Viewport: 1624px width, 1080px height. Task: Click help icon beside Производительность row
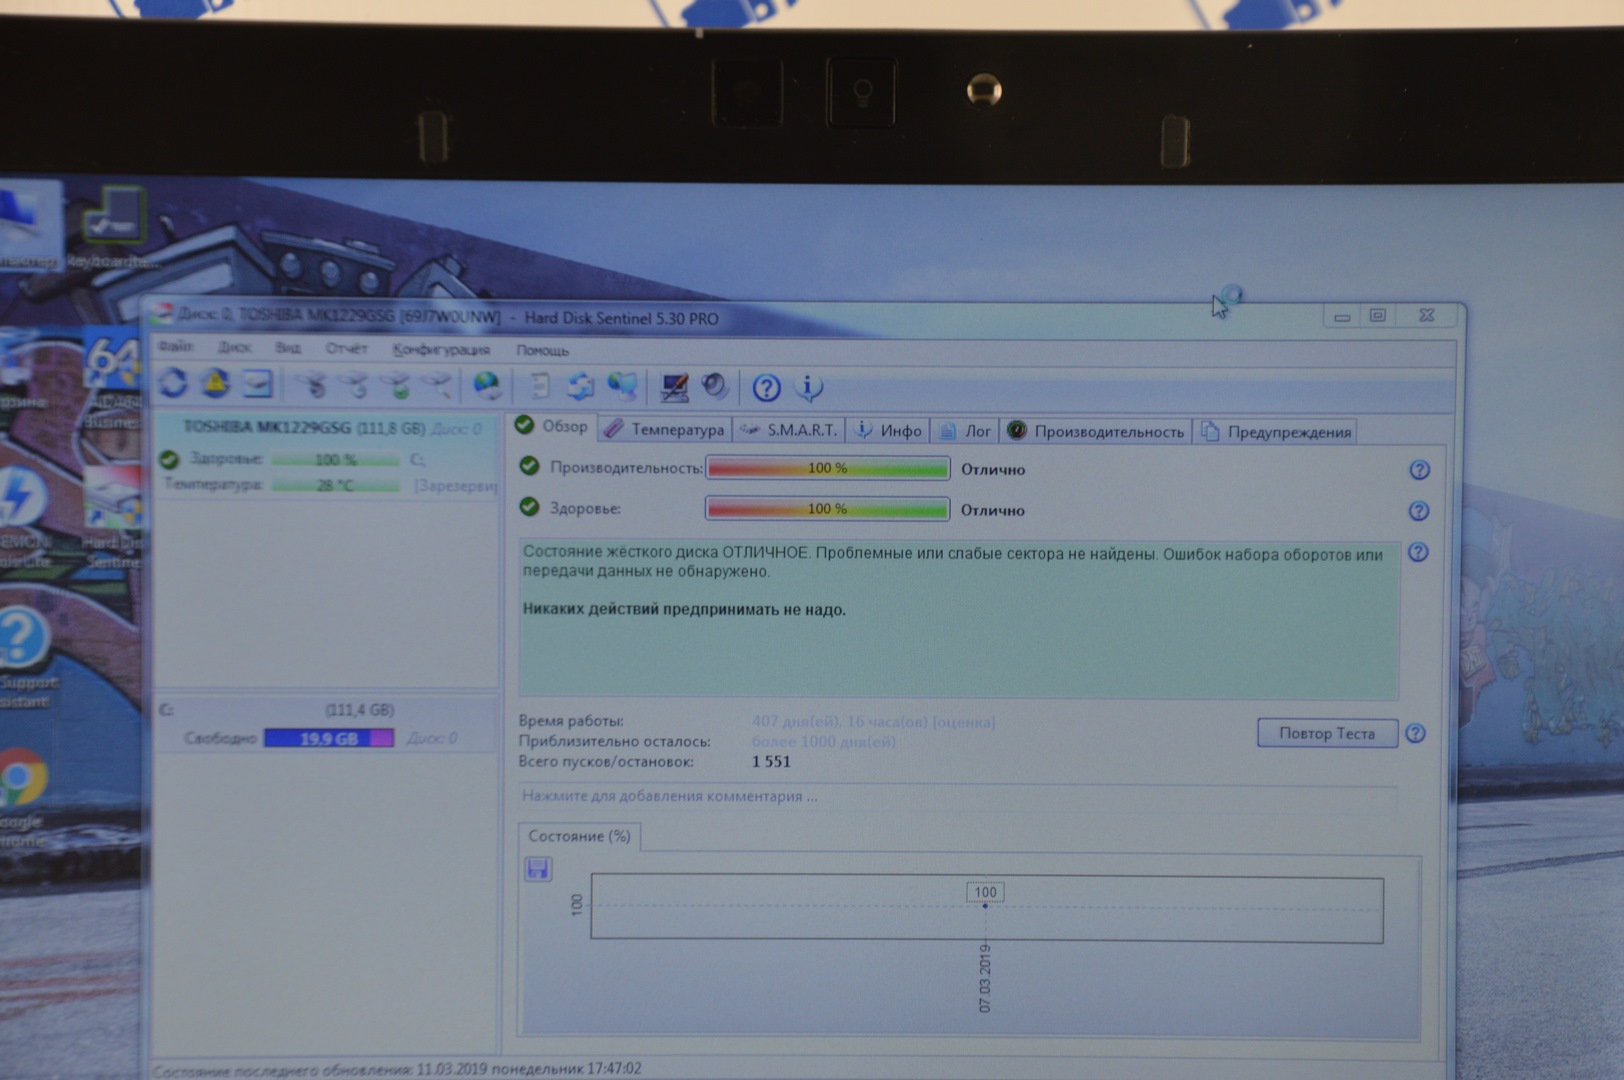tap(1419, 470)
